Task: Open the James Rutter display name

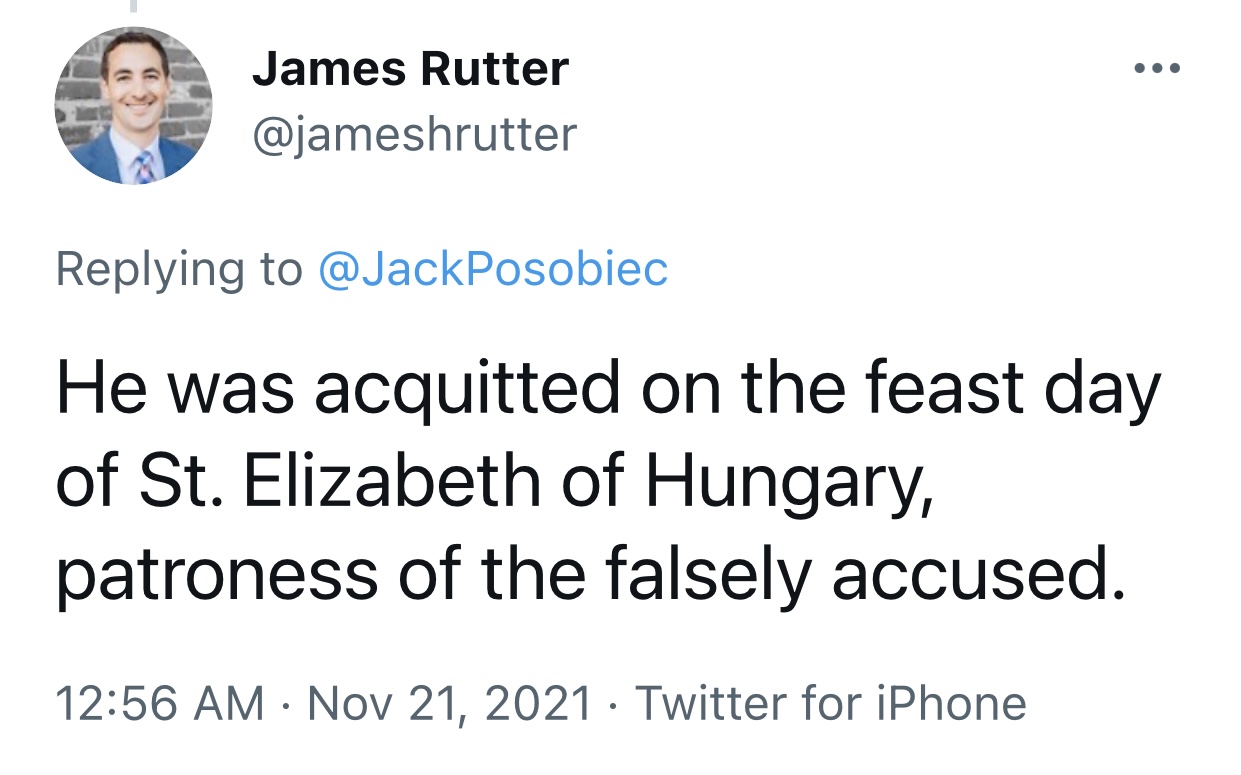Action: (410, 69)
